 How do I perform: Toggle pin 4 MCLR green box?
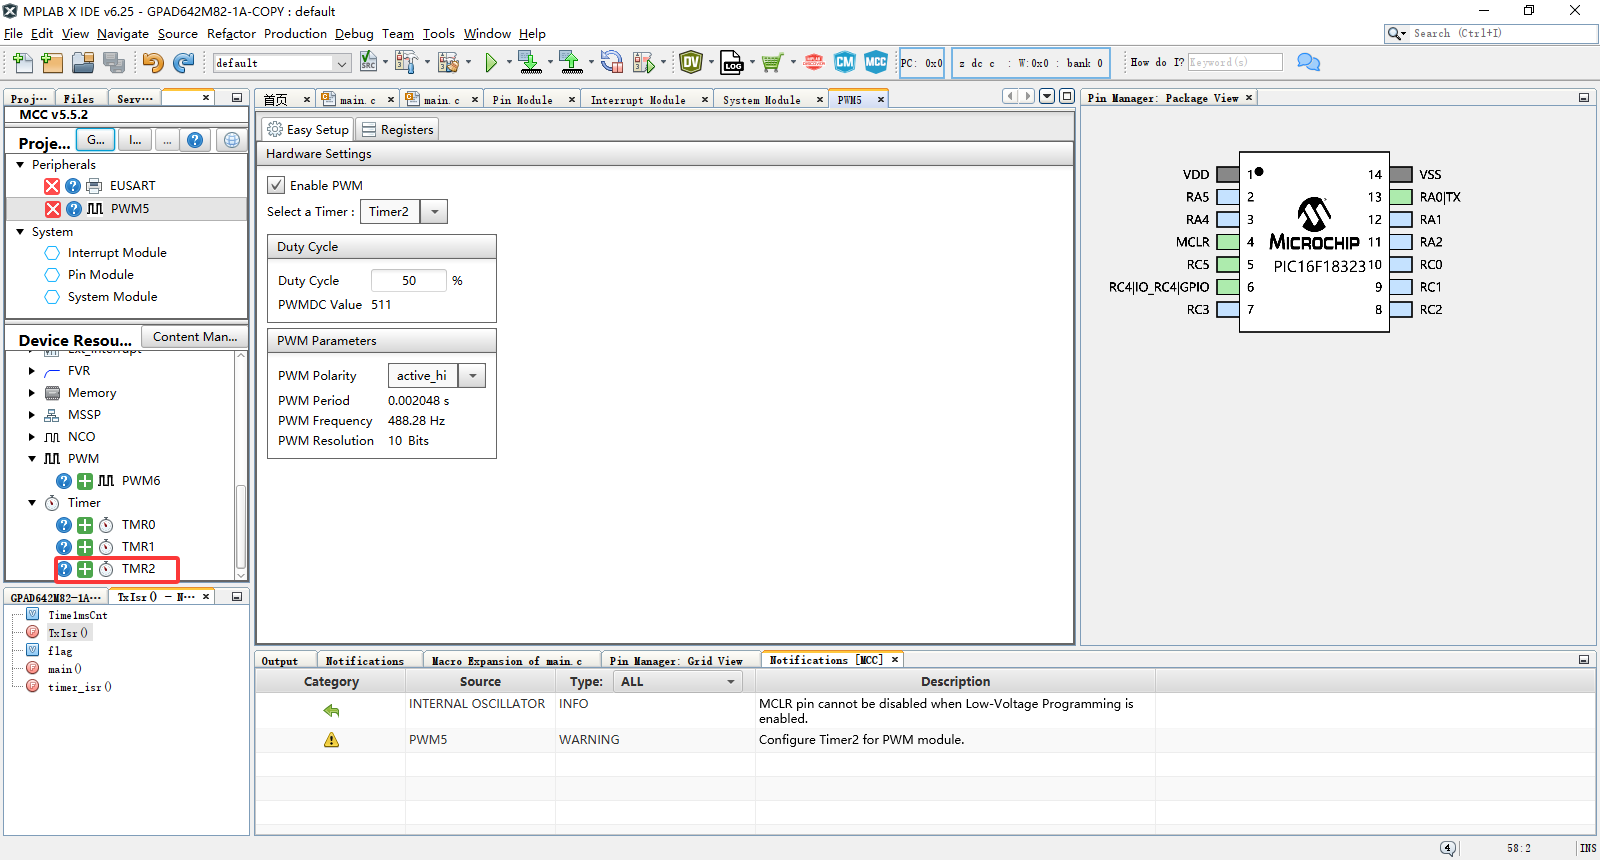tap(1228, 242)
